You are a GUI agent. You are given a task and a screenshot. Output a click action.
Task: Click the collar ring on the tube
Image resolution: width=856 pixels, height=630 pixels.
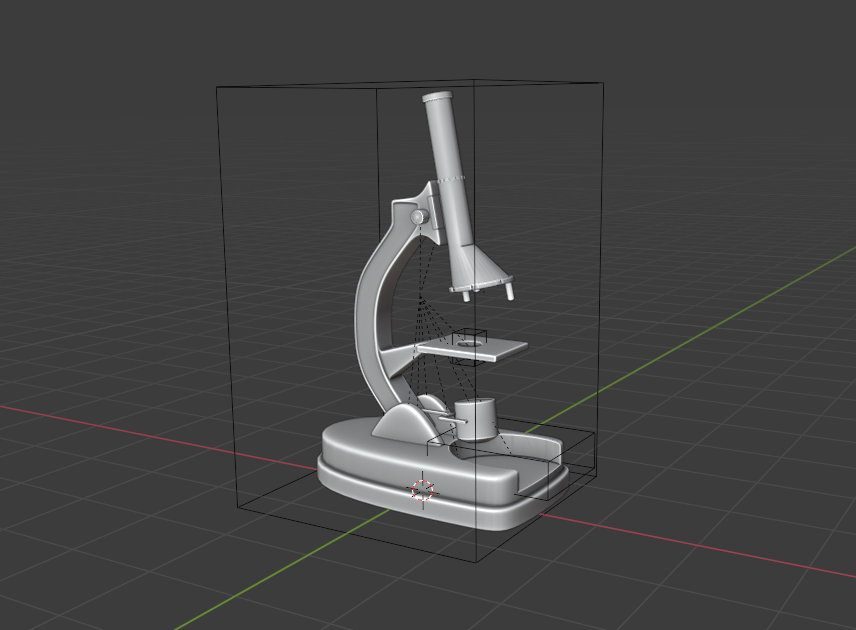[x=450, y=179]
